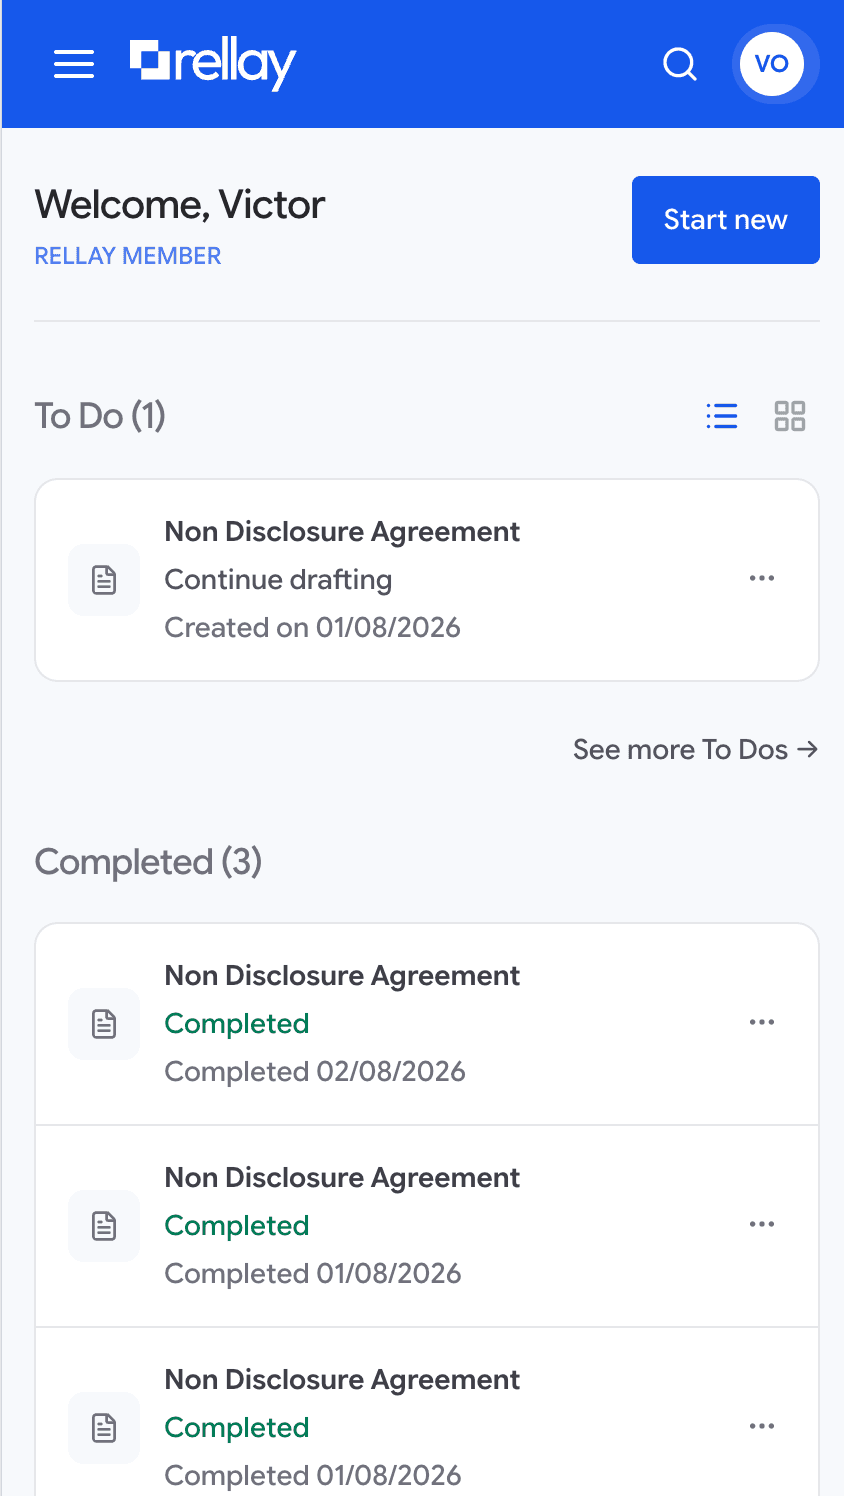Open the VO user avatar menu
This screenshot has height=1496, width=844.
click(772, 64)
